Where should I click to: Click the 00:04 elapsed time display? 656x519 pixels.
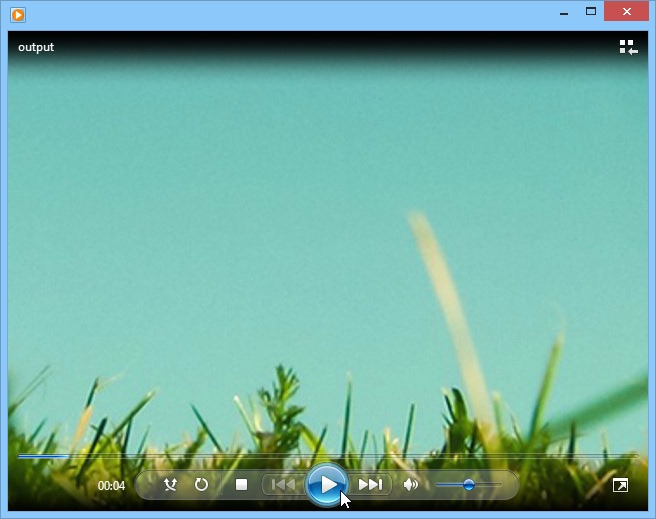(111, 486)
